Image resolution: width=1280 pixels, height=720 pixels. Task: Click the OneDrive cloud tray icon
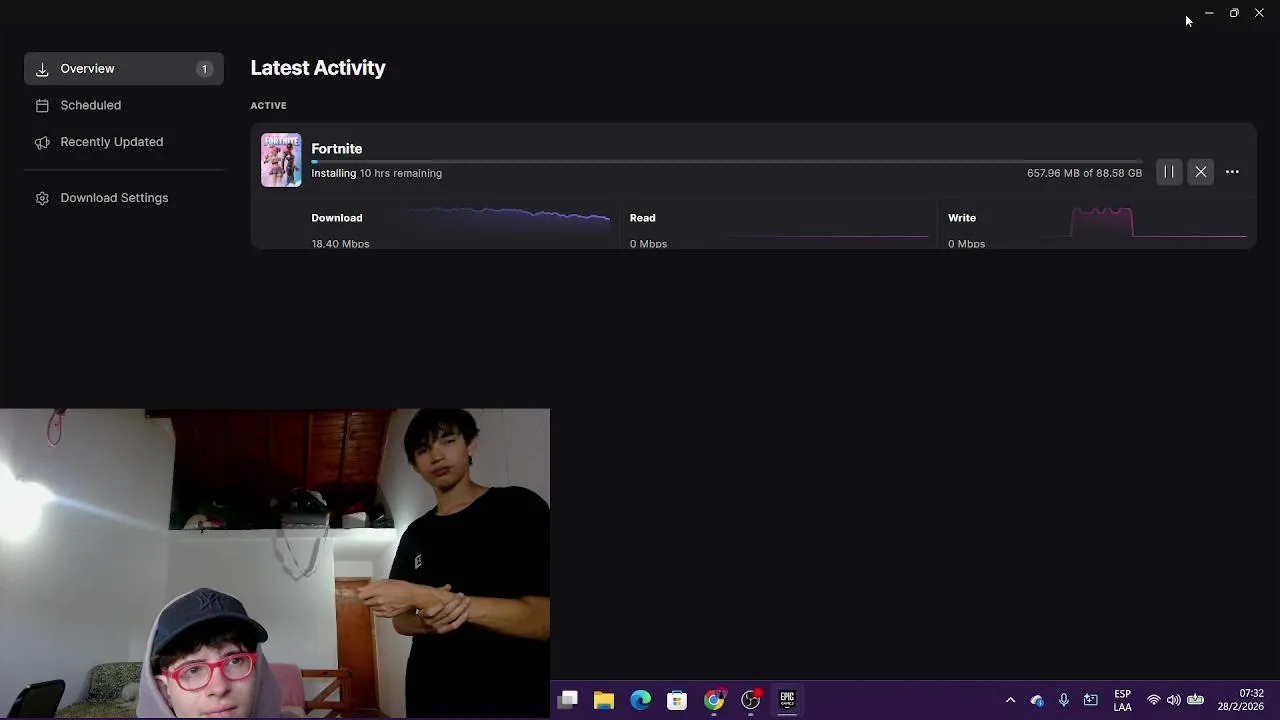(1037, 700)
